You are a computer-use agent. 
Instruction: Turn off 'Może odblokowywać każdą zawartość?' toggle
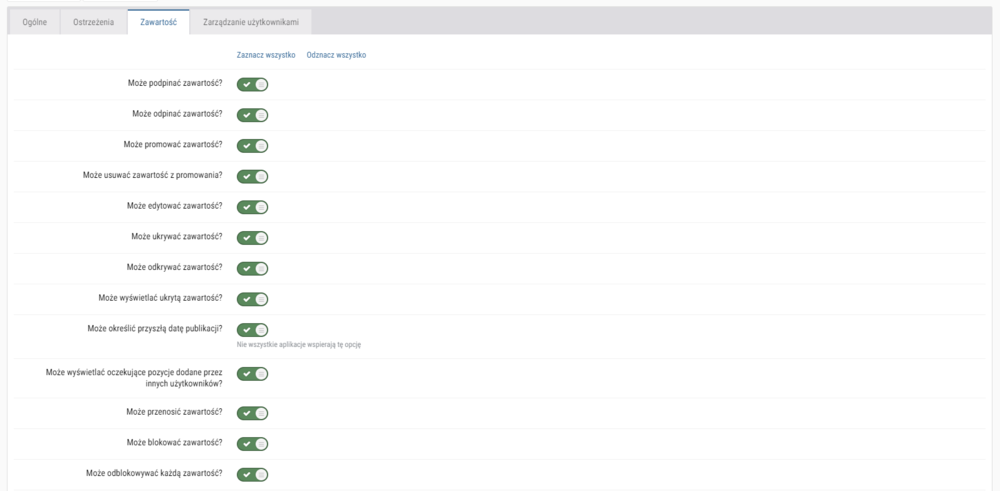pos(252,474)
